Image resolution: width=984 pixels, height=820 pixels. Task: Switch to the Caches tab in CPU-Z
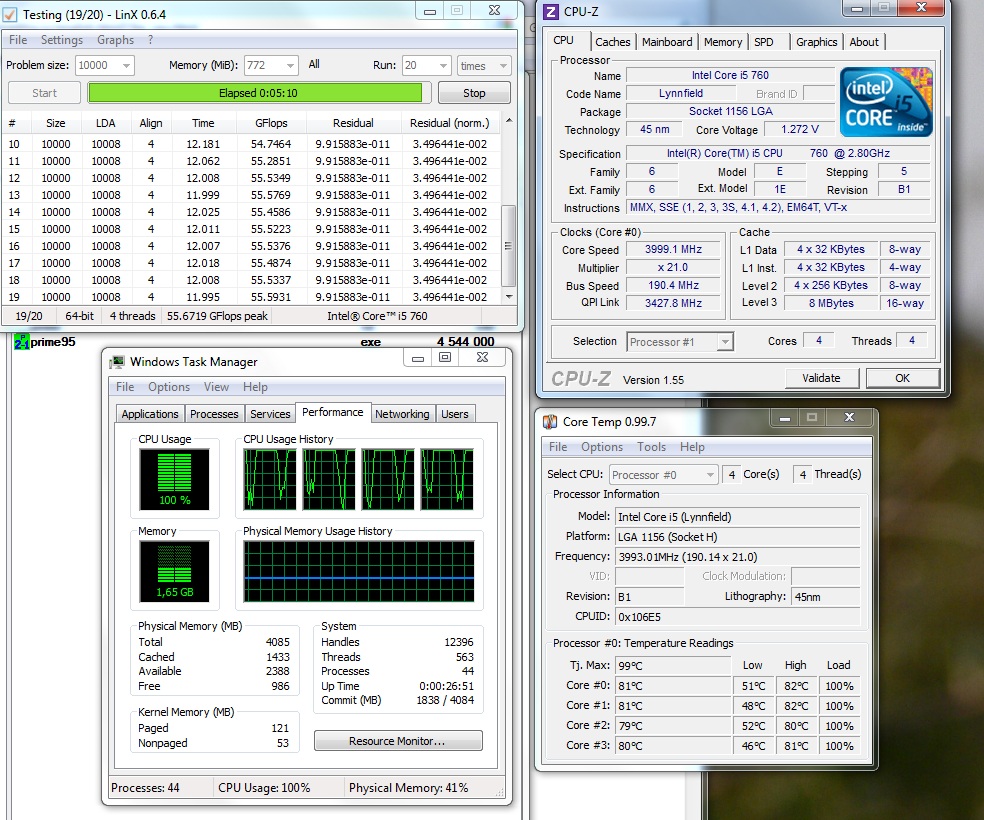coord(612,42)
